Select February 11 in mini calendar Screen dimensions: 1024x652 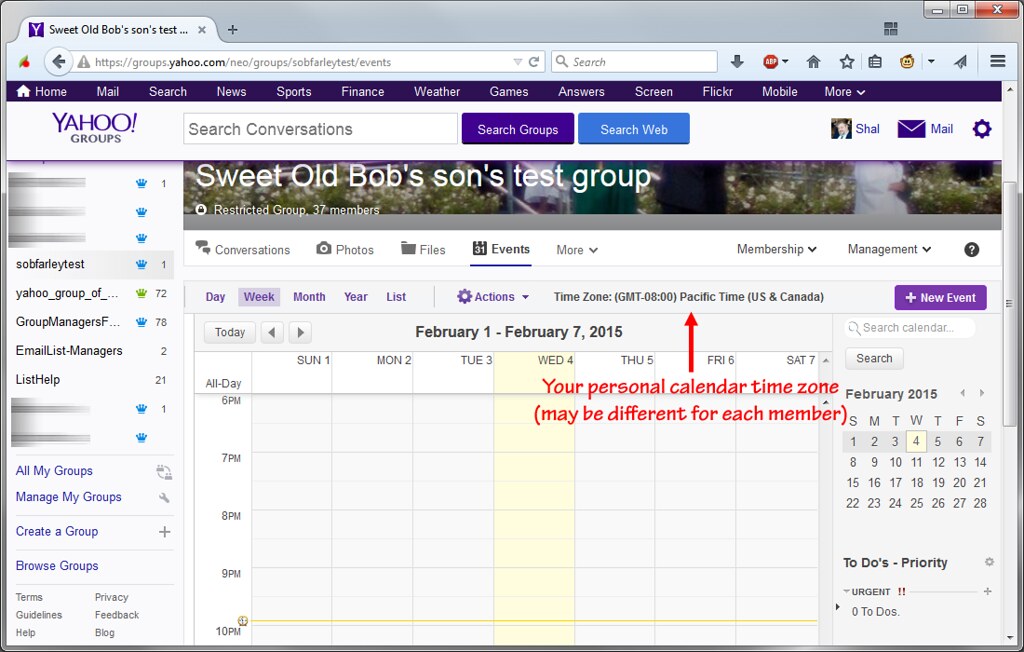pos(916,462)
